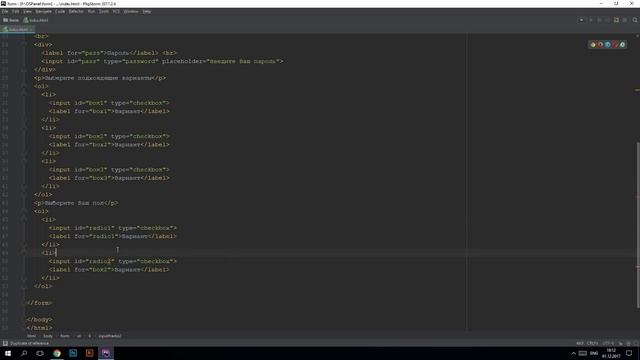The image size is (640, 360).
Task: Open the Tools menu
Action: pyautogui.click(x=104, y=11)
